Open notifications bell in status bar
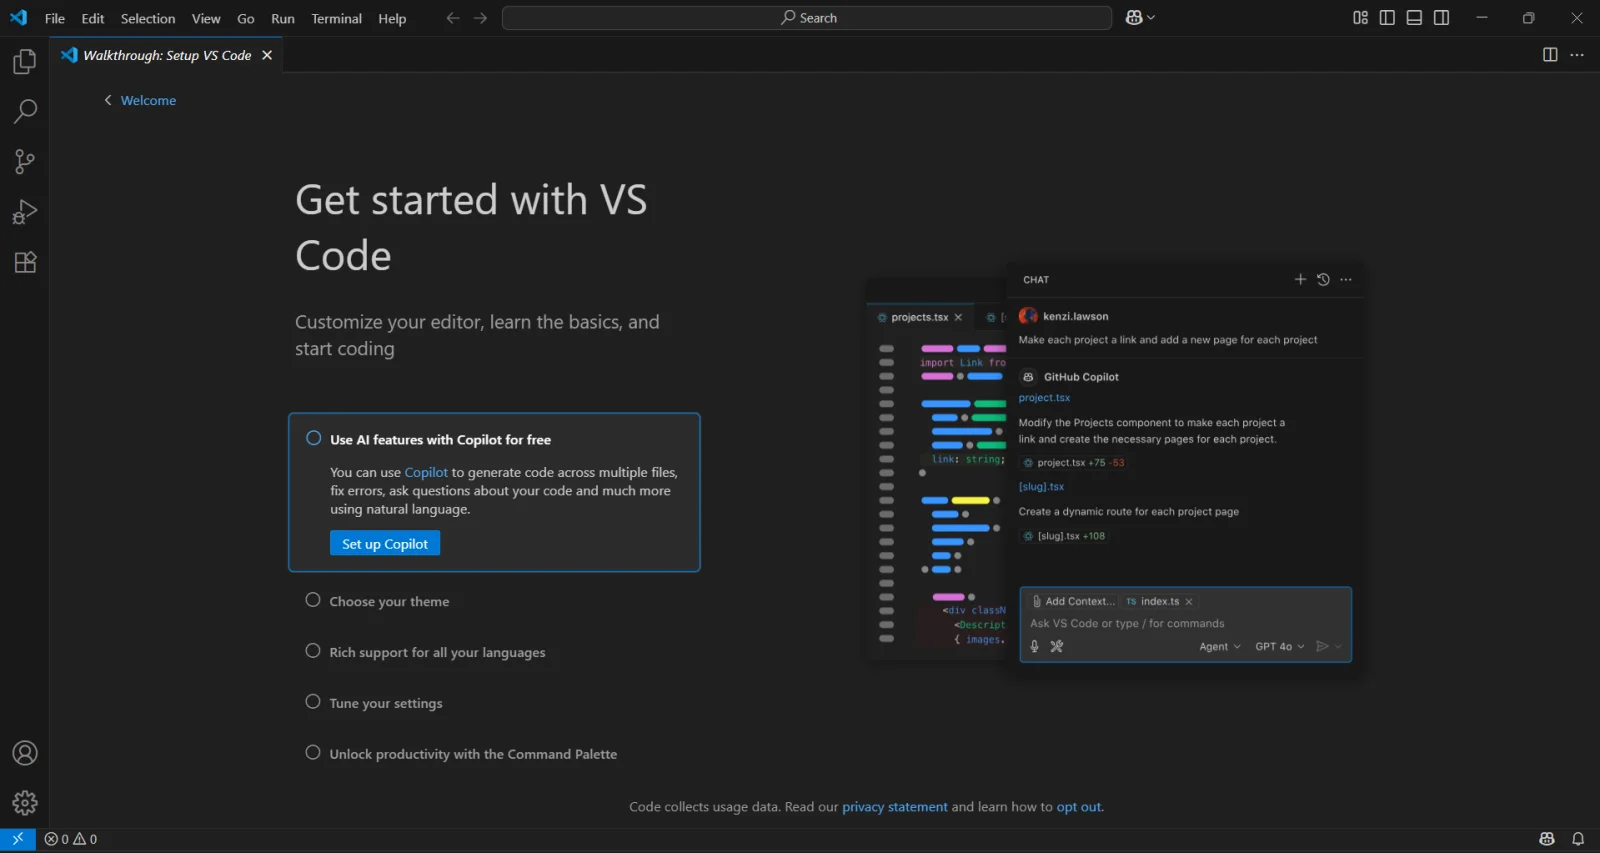The image size is (1600, 853). pos(1578,839)
